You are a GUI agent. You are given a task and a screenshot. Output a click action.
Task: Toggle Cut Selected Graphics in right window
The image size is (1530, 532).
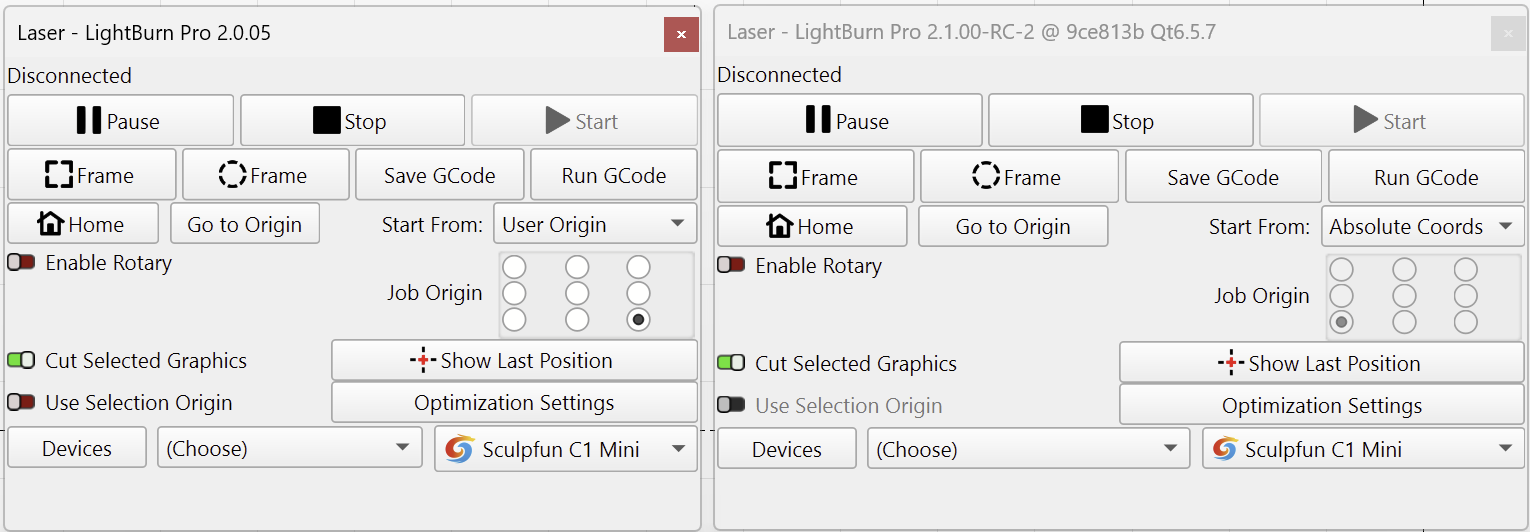point(731,363)
